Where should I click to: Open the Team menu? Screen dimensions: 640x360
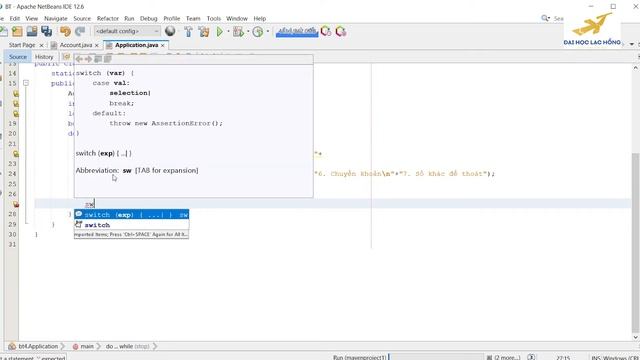(193, 18)
